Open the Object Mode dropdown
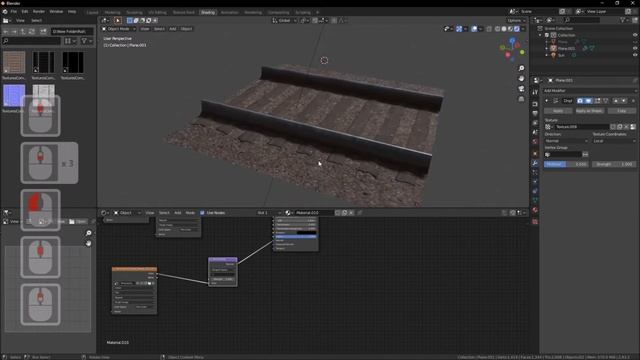This screenshot has height=360, width=640. pos(119,29)
